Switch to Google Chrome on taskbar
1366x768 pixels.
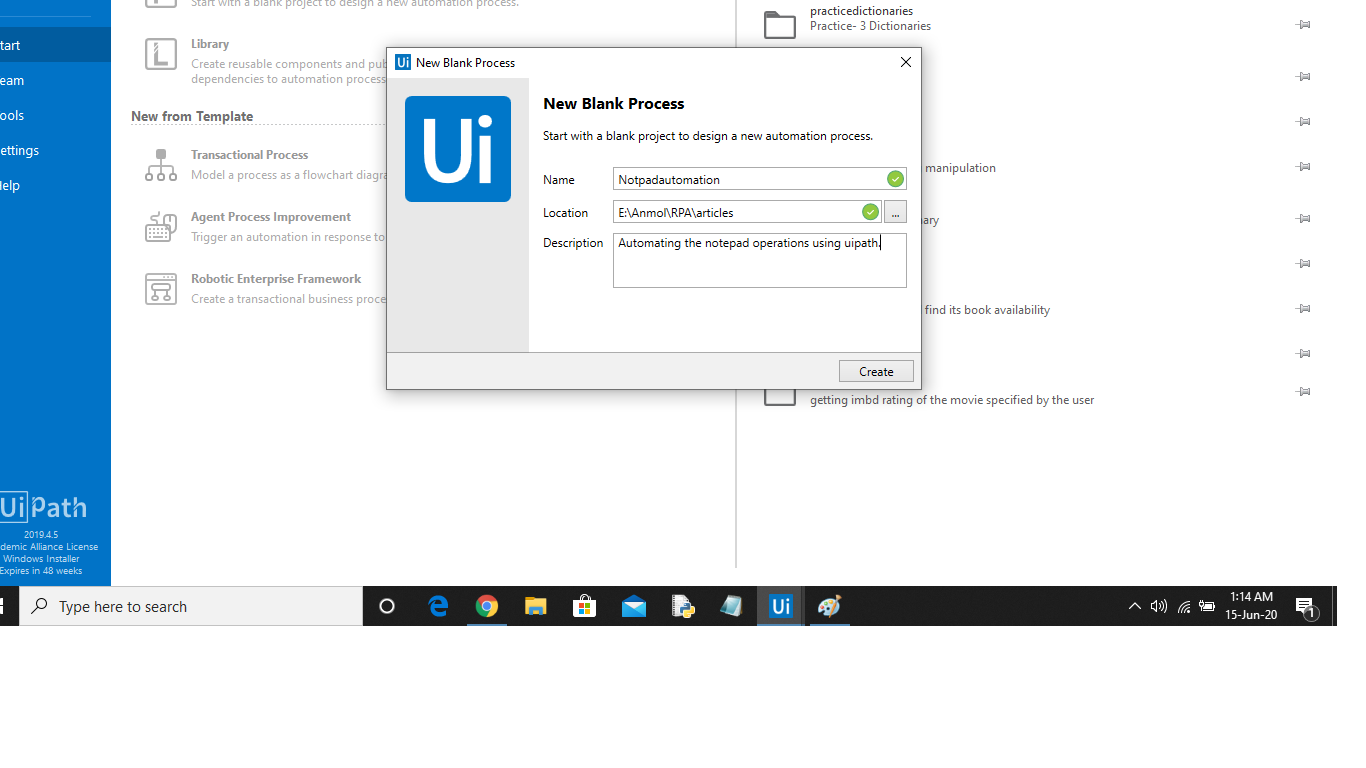487,606
